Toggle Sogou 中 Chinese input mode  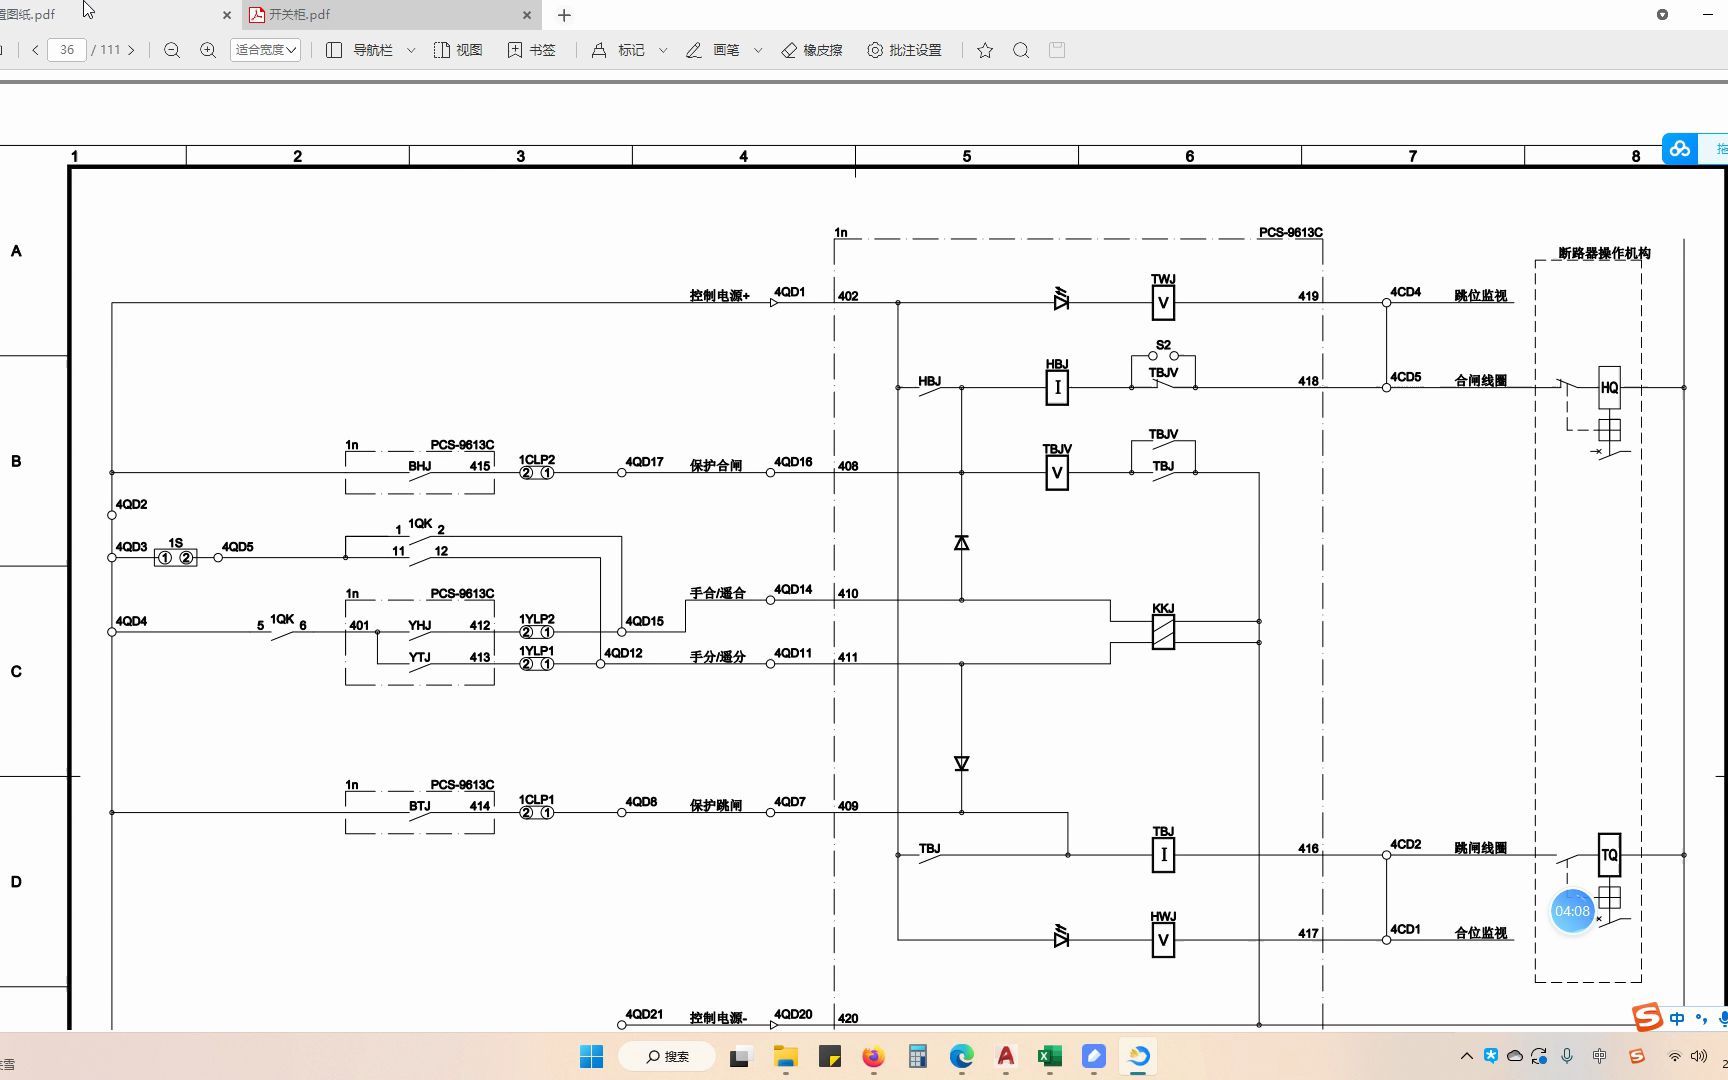(1677, 1019)
